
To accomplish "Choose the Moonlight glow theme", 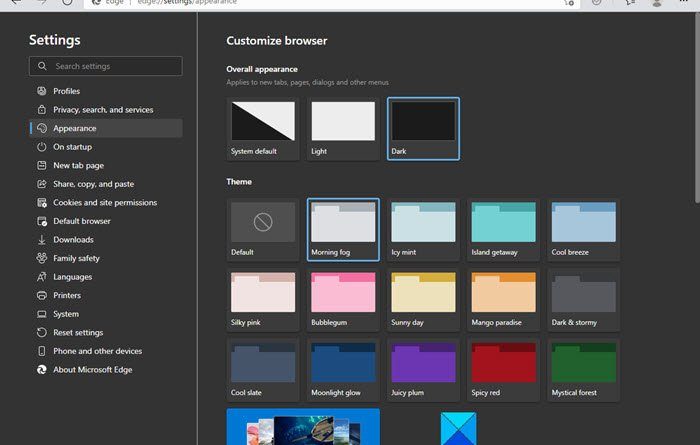I will [x=343, y=370].
